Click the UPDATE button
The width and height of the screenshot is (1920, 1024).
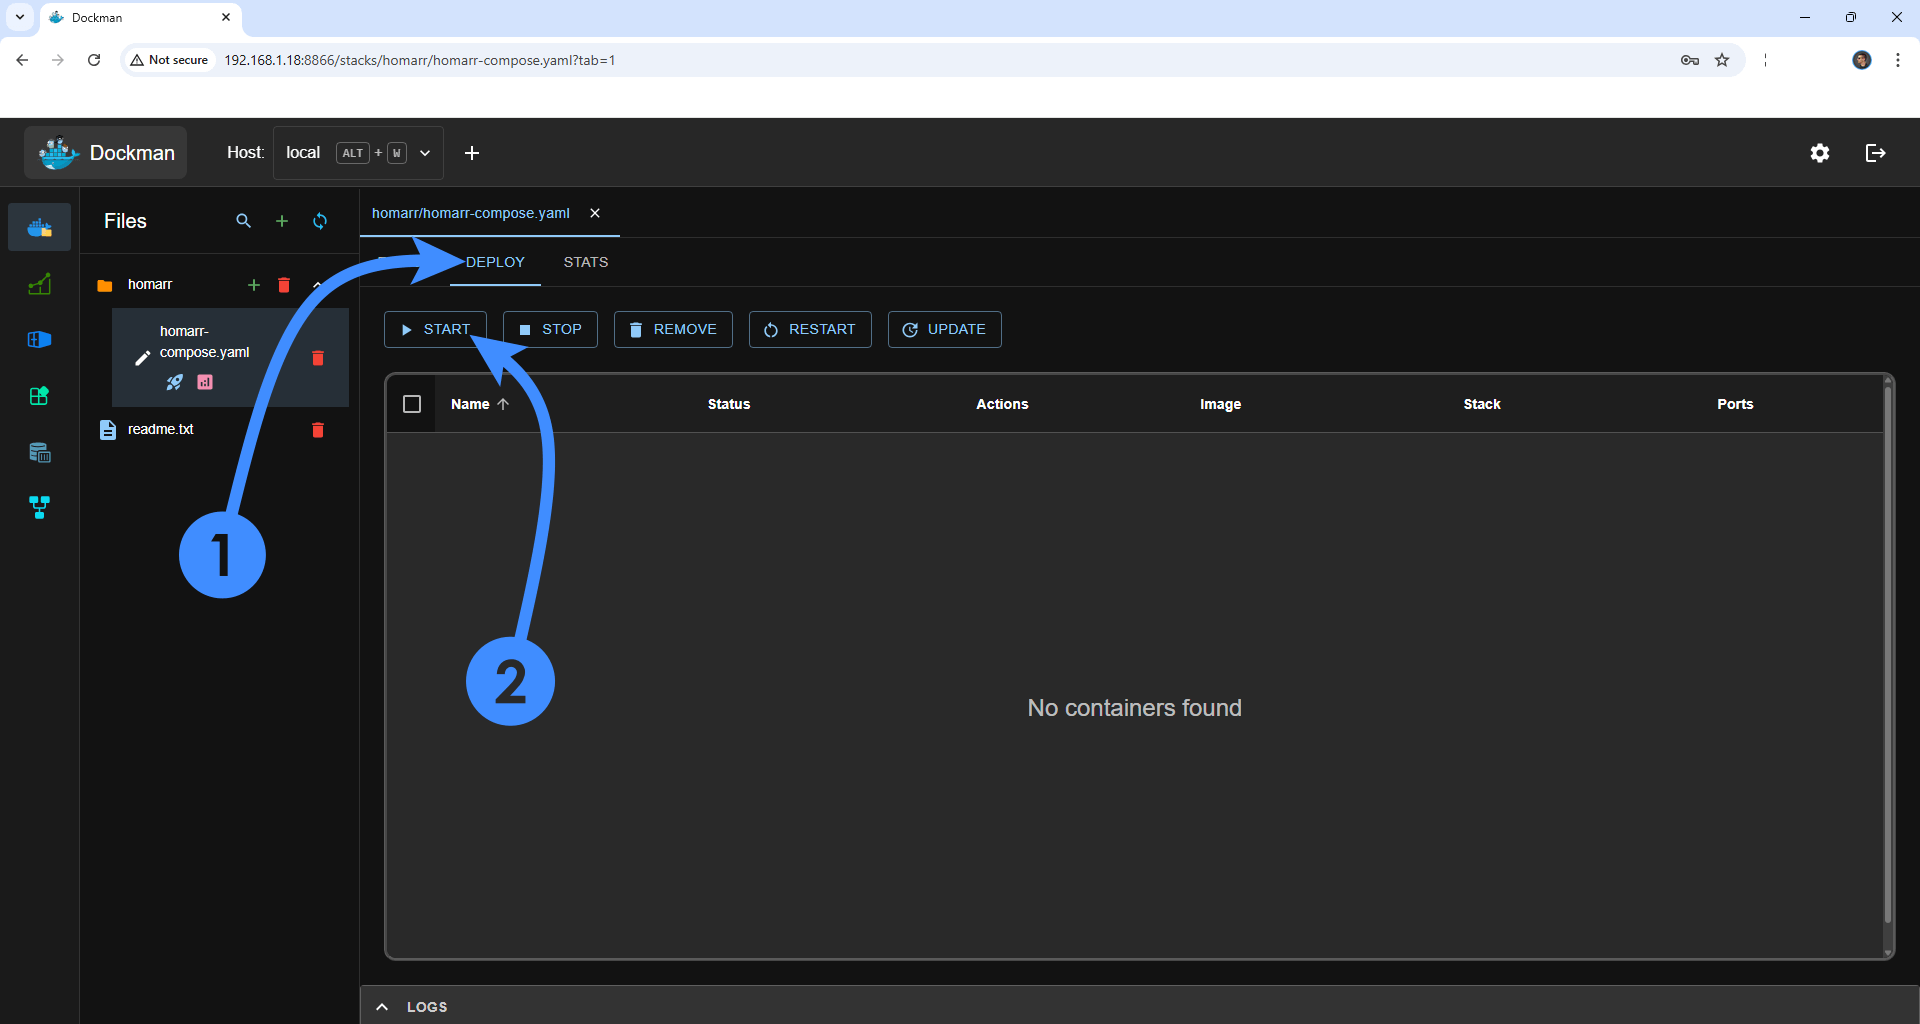pos(945,330)
